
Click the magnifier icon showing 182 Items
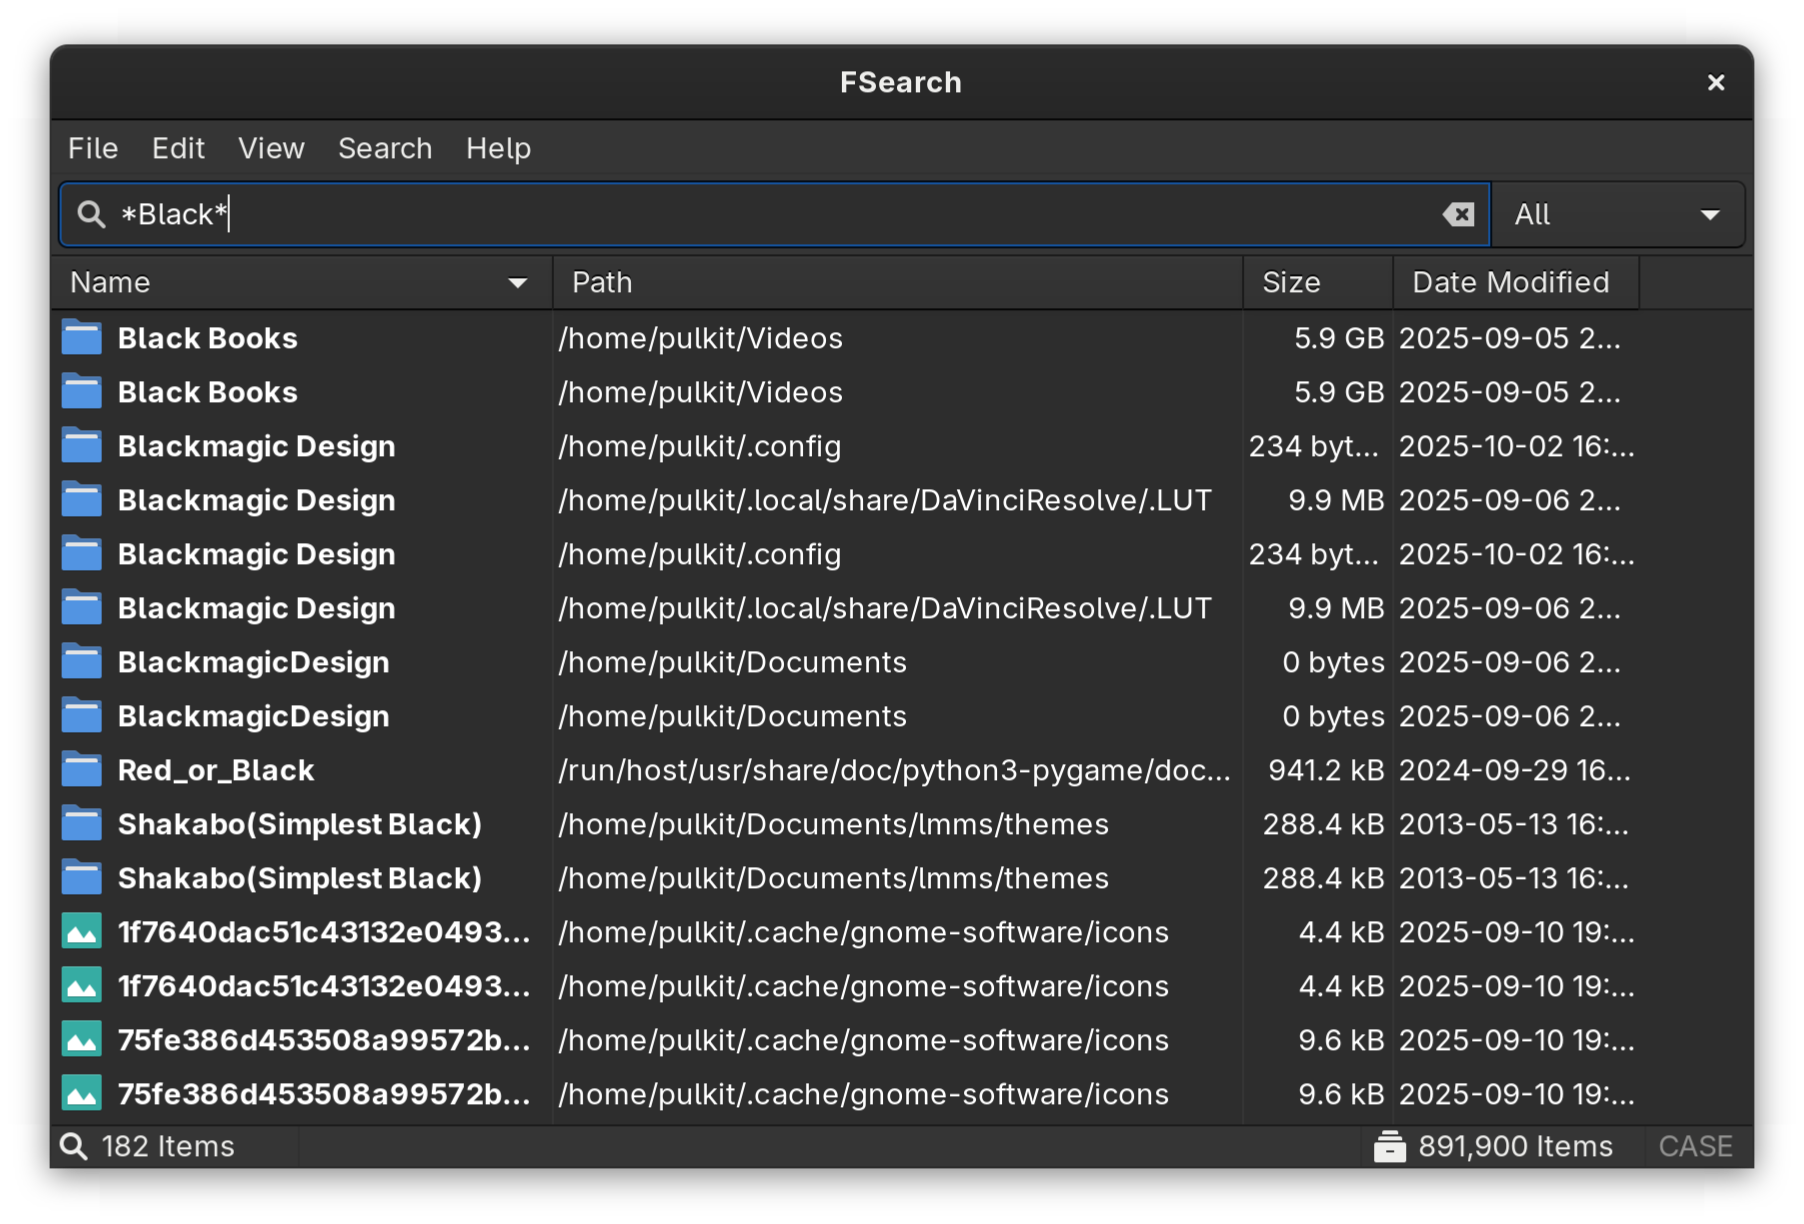tap(73, 1146)
